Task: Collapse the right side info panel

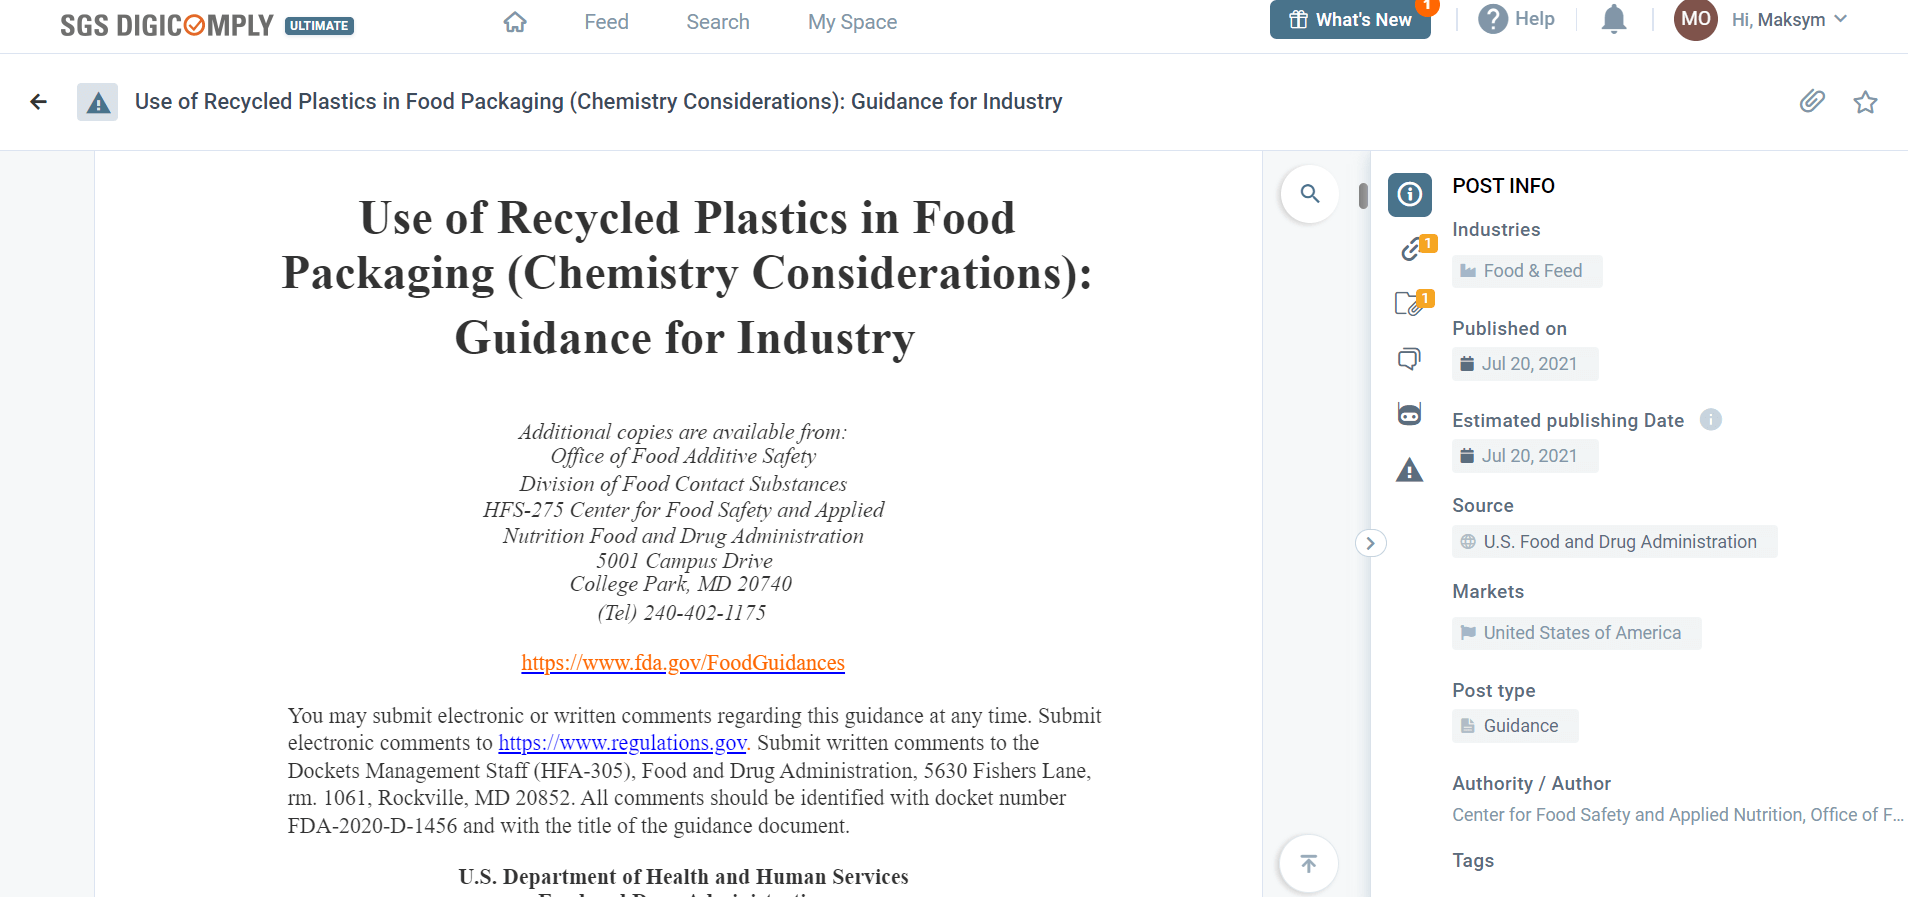Action: pyautogui.click(x=1370, y=543)
